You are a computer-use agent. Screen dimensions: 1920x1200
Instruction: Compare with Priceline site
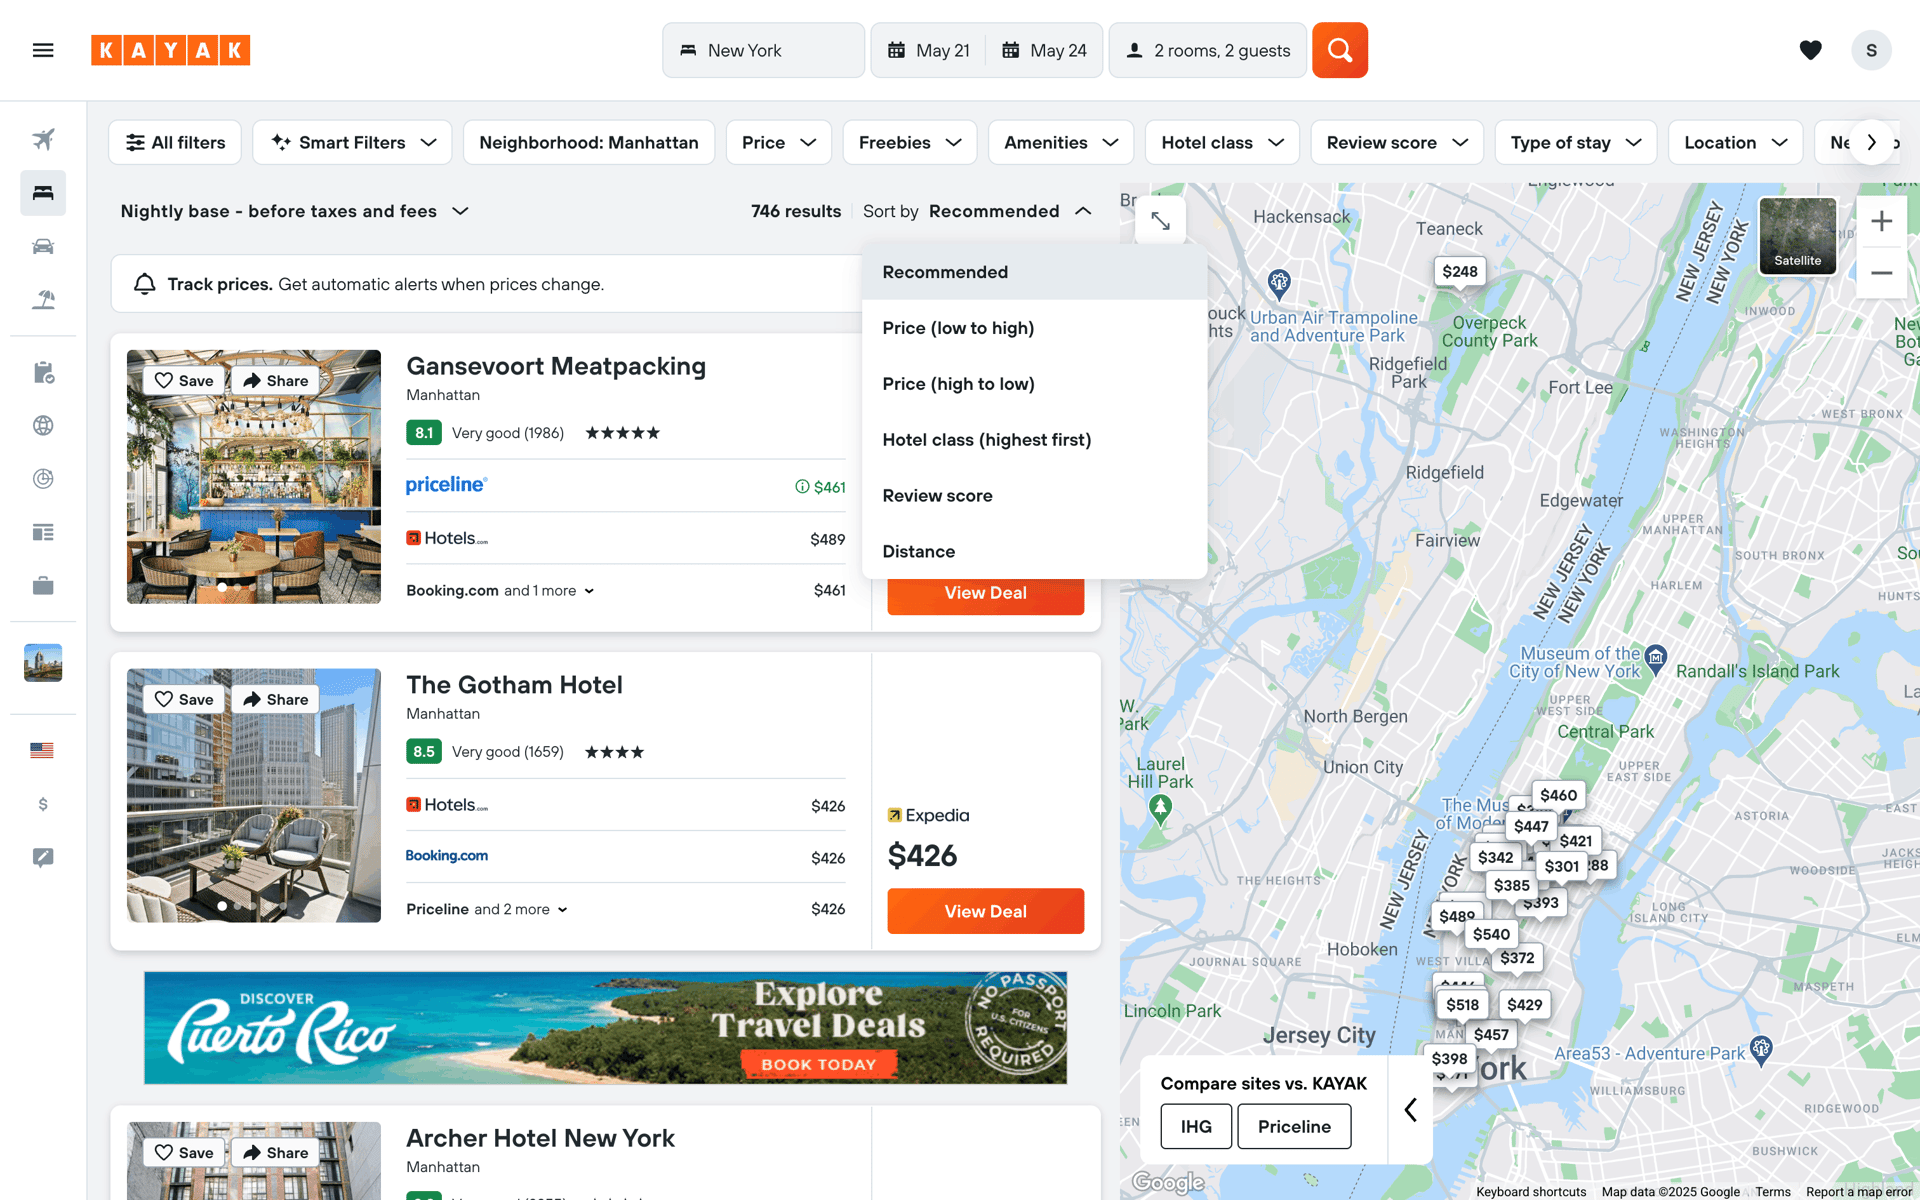click(x=1294, y=1126)
